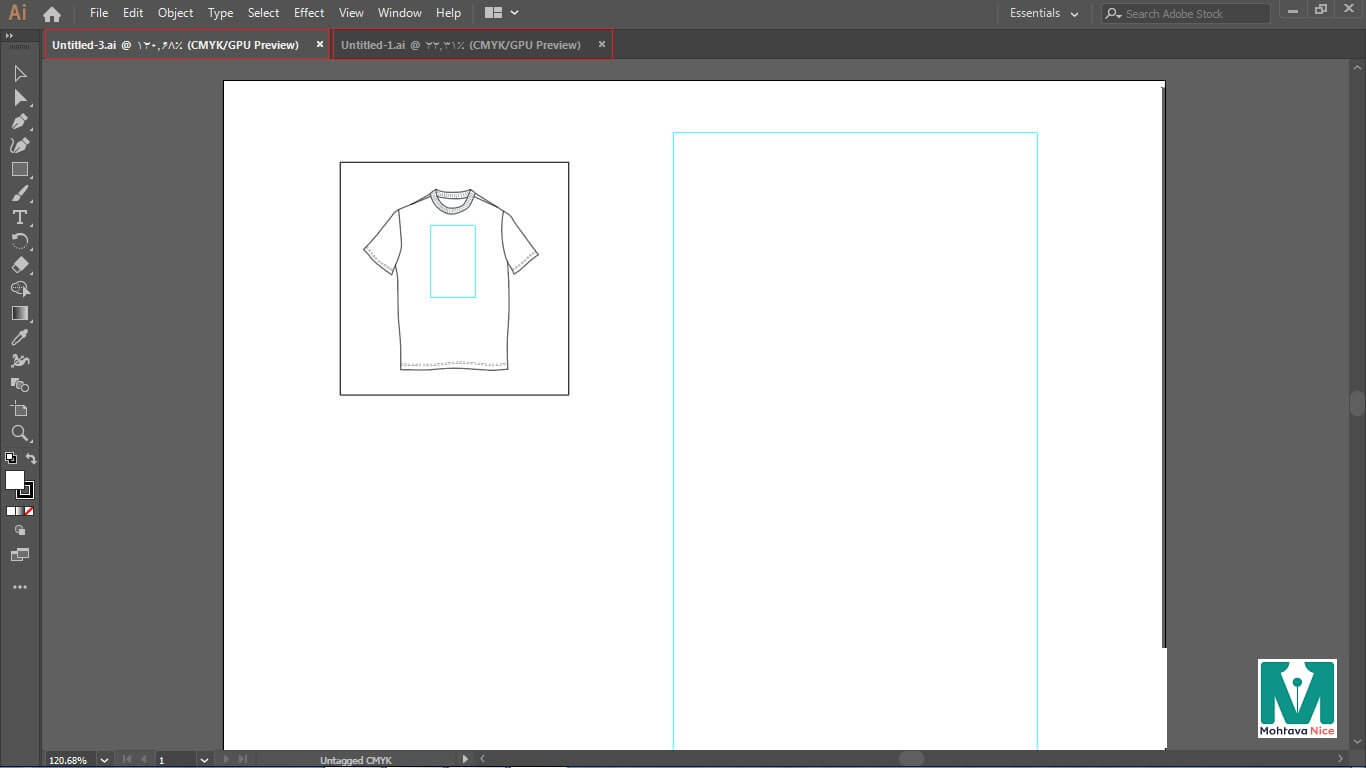The image size is (1366, 768).
Task: Open the Effect menu
Action: pyautogui.click(x=309, y=13)
